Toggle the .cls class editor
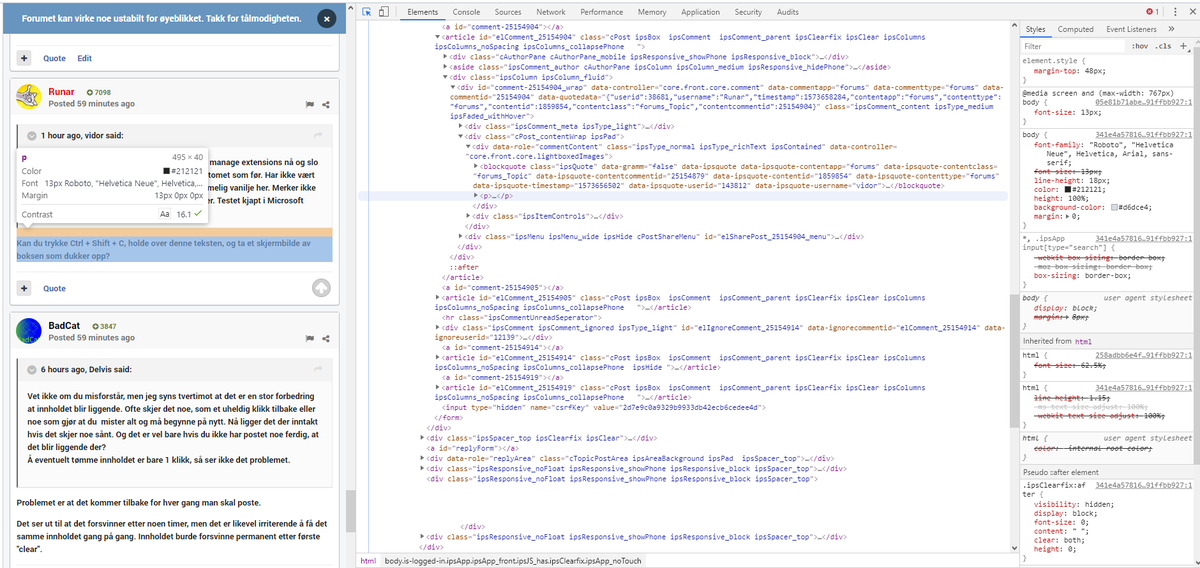The height and width of the screenshot is (568, 1200). click(x=1163, y=46)
